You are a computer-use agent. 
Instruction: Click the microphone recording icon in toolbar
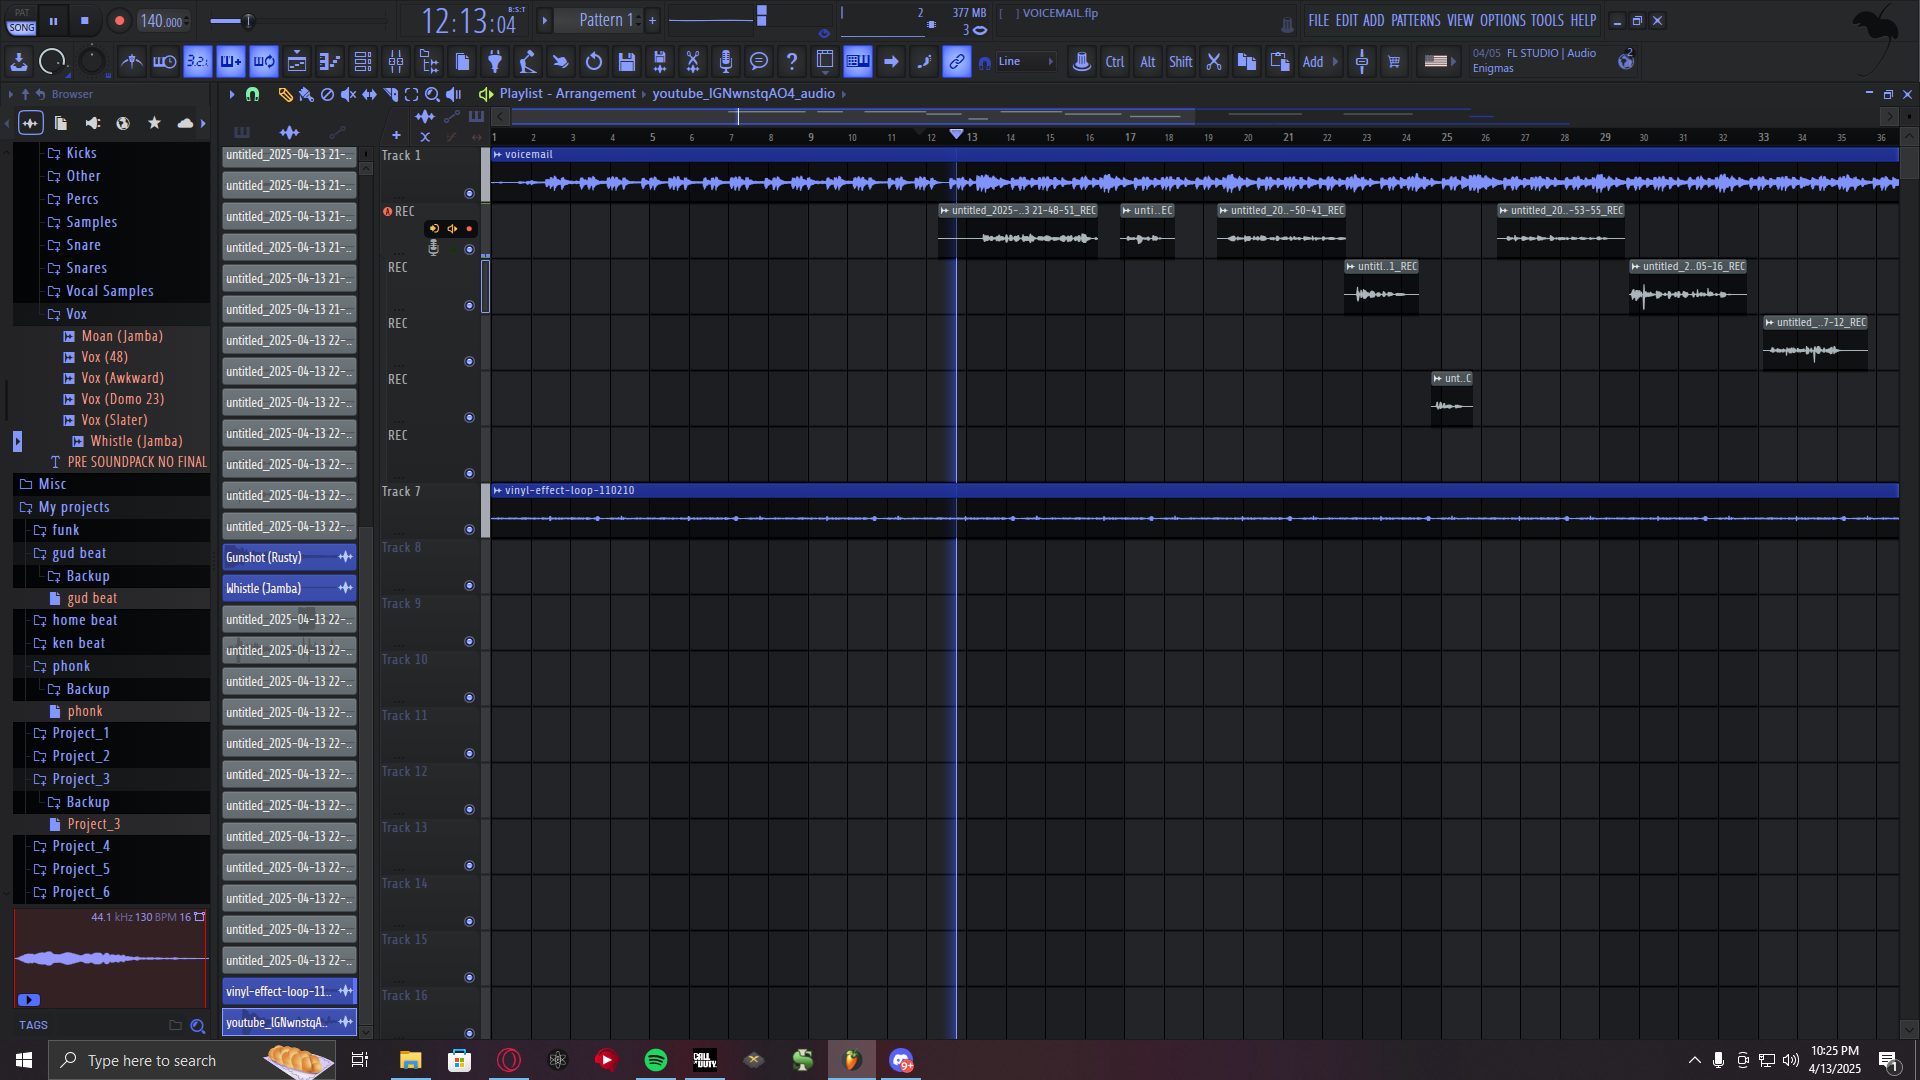tap(726, 62)
